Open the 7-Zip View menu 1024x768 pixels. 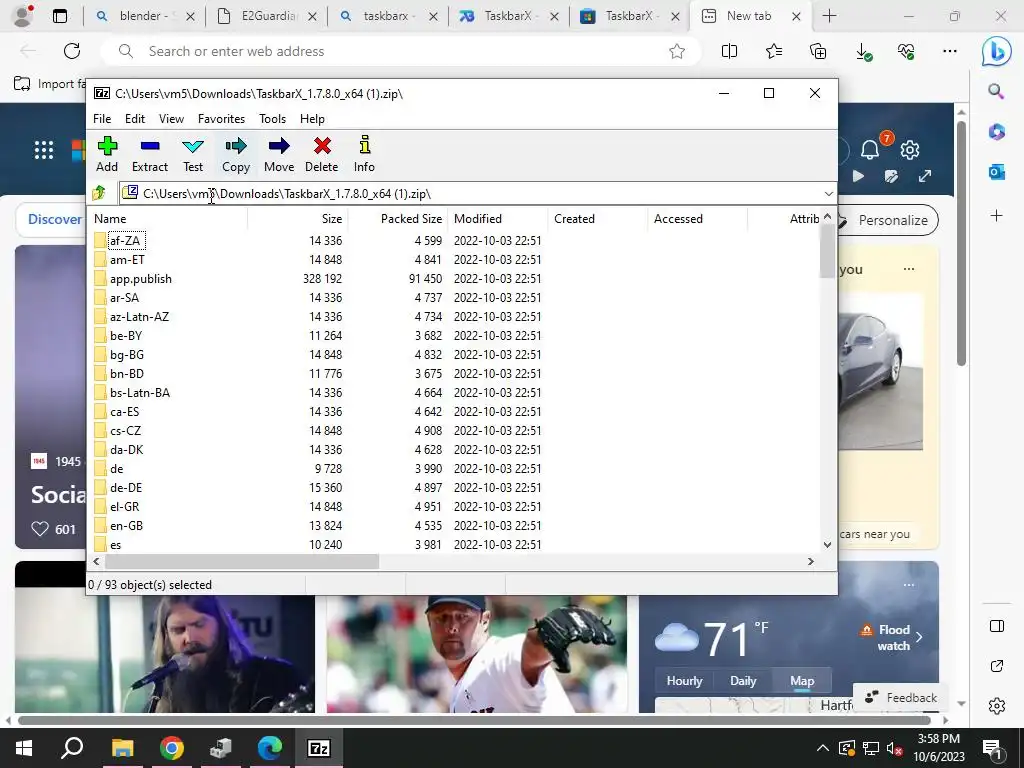tap(171, 119)
